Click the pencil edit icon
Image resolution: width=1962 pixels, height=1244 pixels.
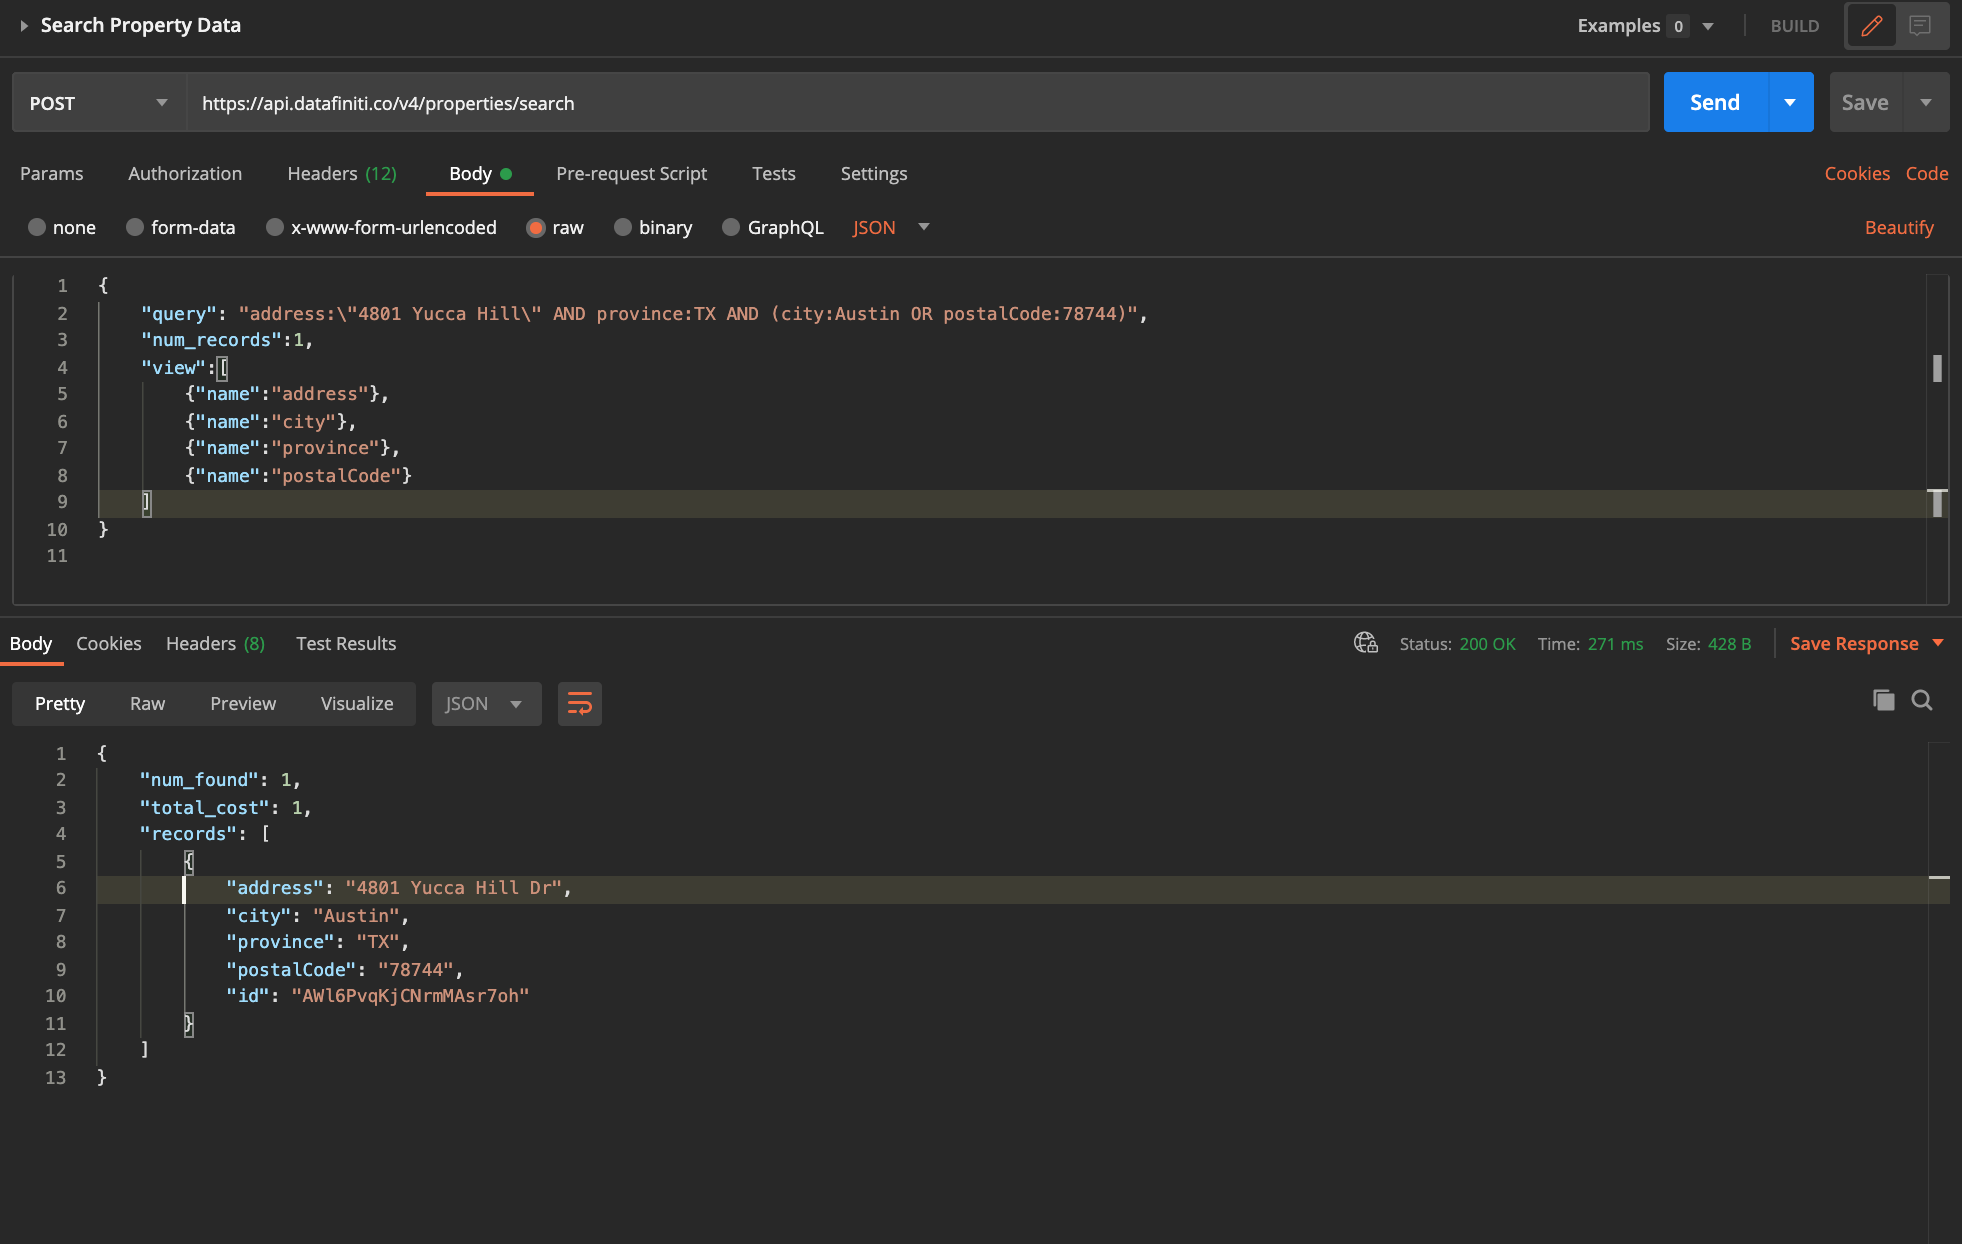point(1871,26)
